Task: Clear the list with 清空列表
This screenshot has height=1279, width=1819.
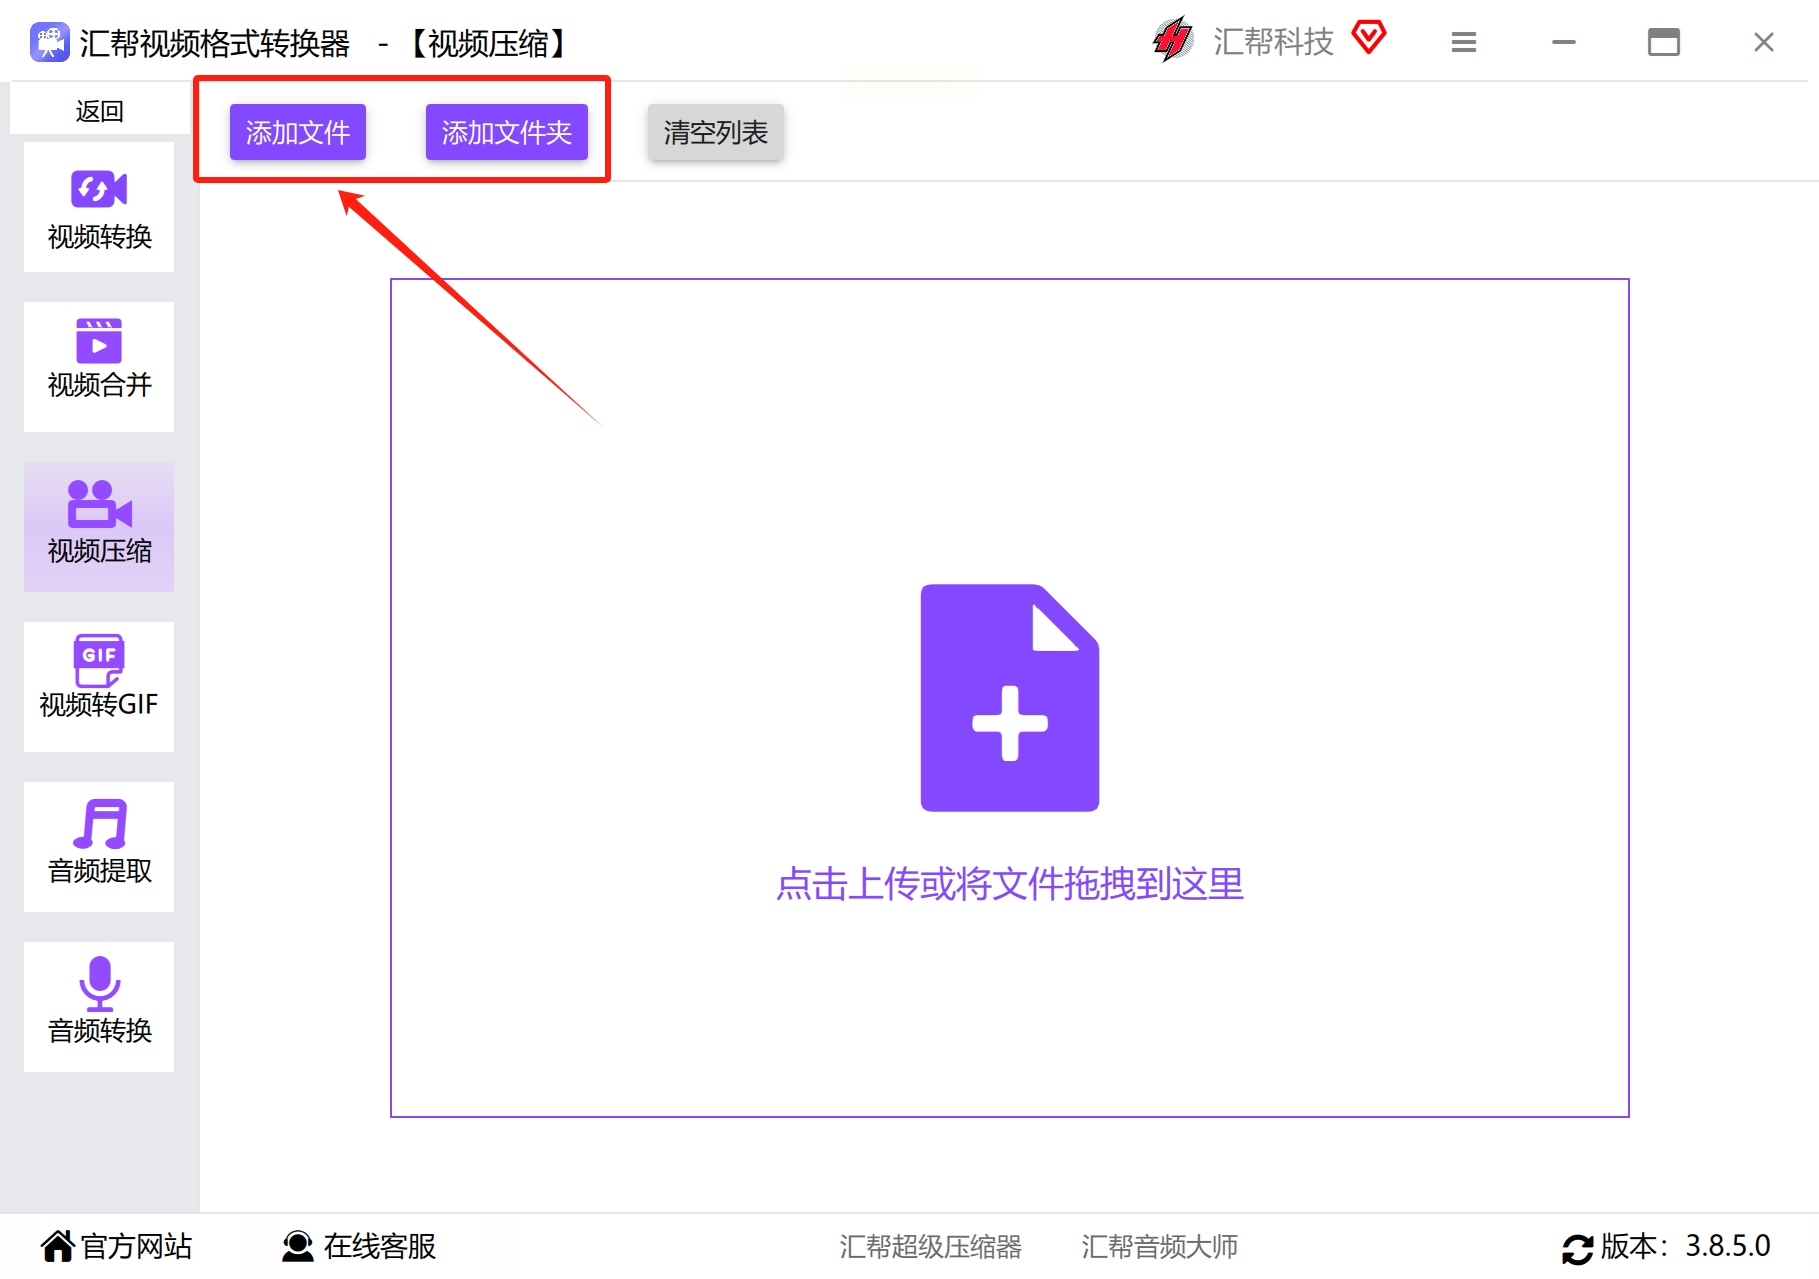Action: [x=716, y=132]
